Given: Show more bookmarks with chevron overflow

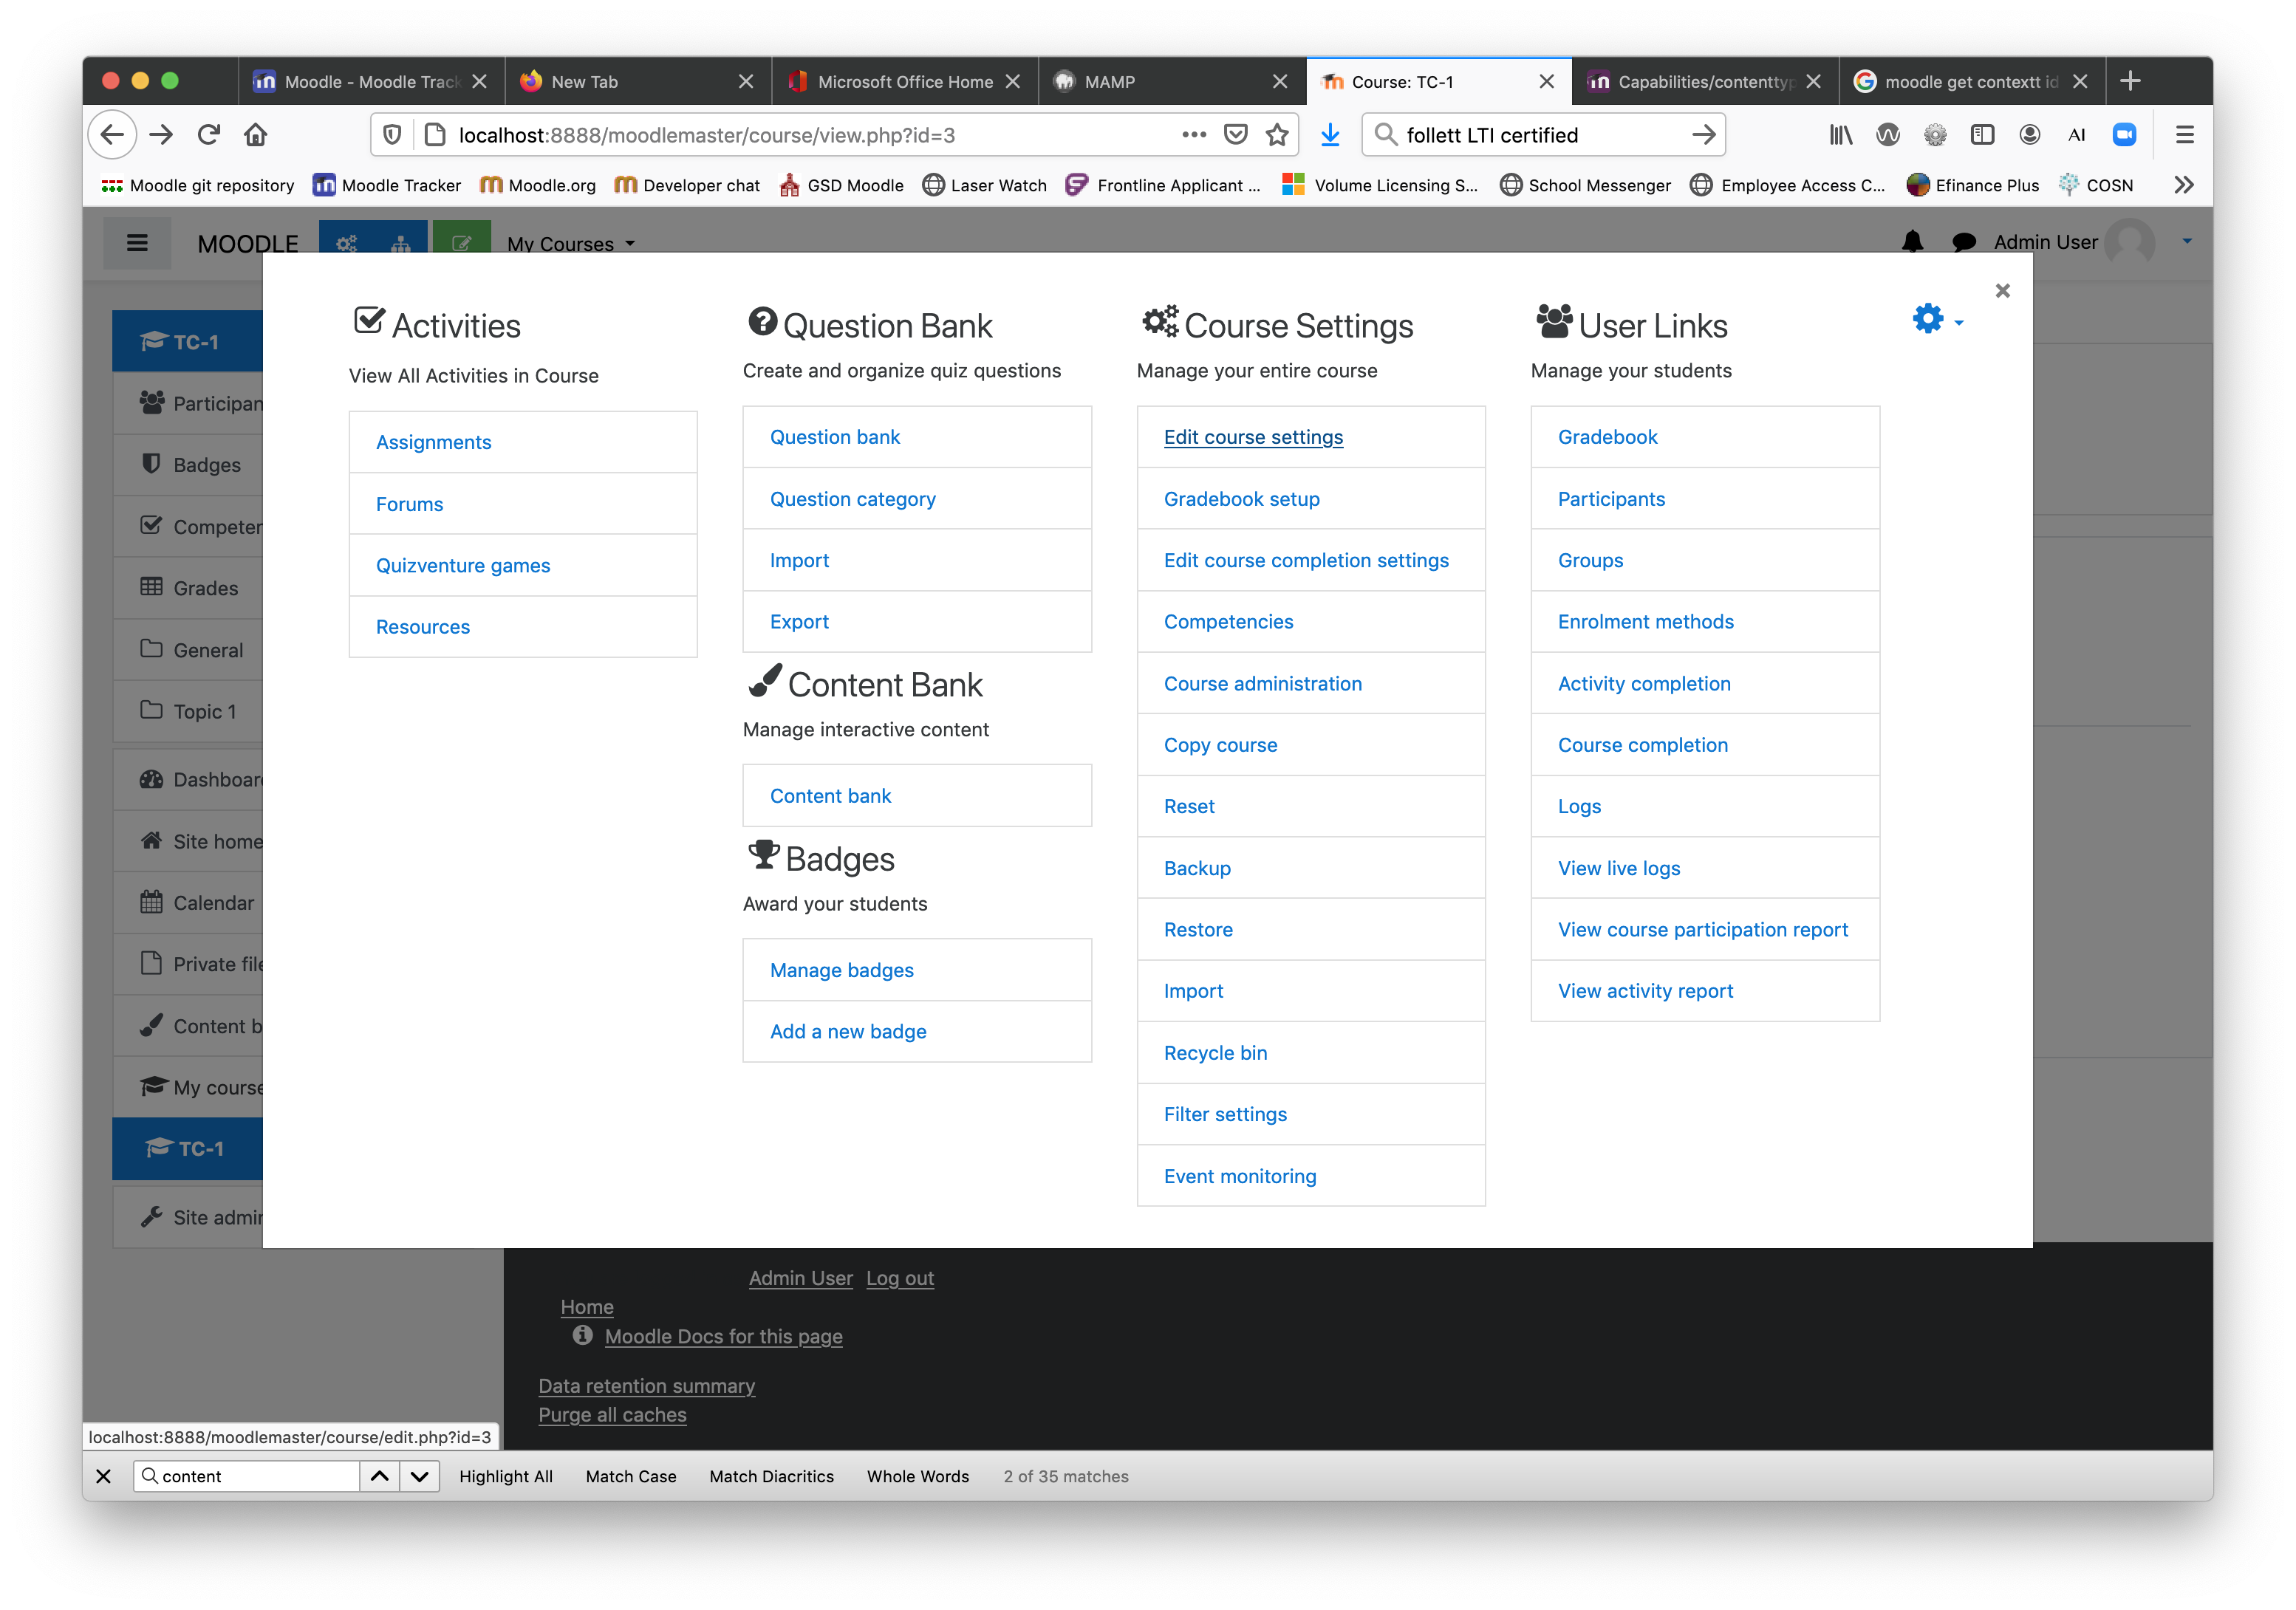Looking at the screenshot, I should [2183, 185].
